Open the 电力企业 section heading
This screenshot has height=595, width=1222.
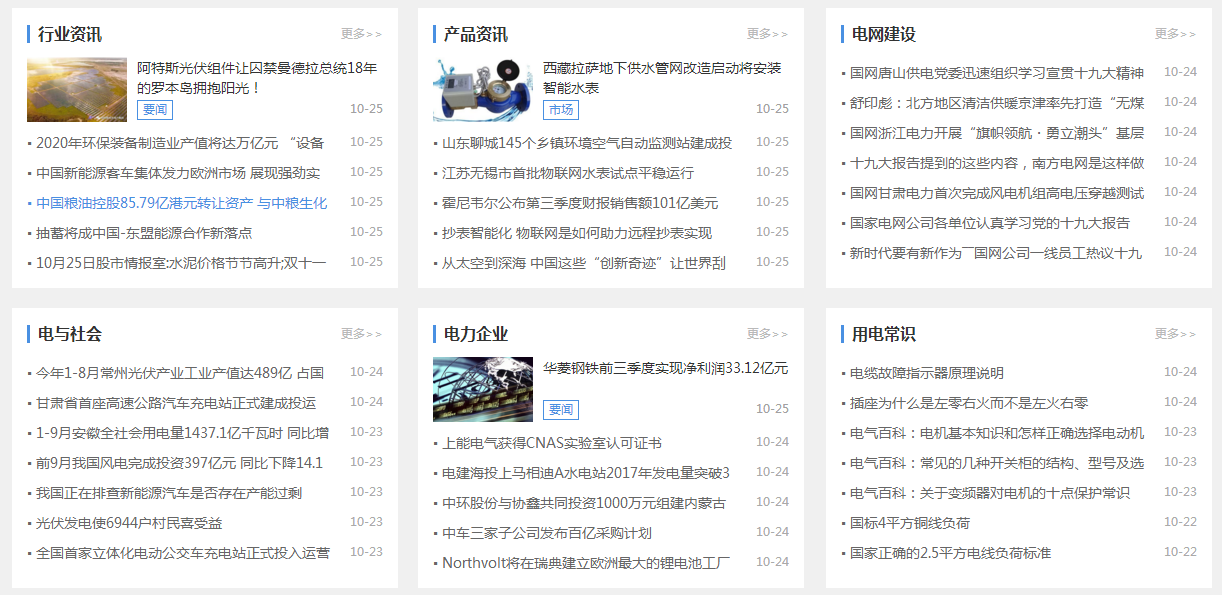[x=476, y=334]
